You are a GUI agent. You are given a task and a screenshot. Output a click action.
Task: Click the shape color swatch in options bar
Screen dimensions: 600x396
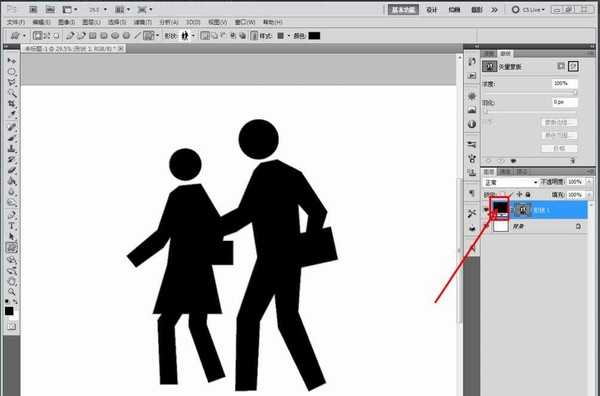click(314, 36)
